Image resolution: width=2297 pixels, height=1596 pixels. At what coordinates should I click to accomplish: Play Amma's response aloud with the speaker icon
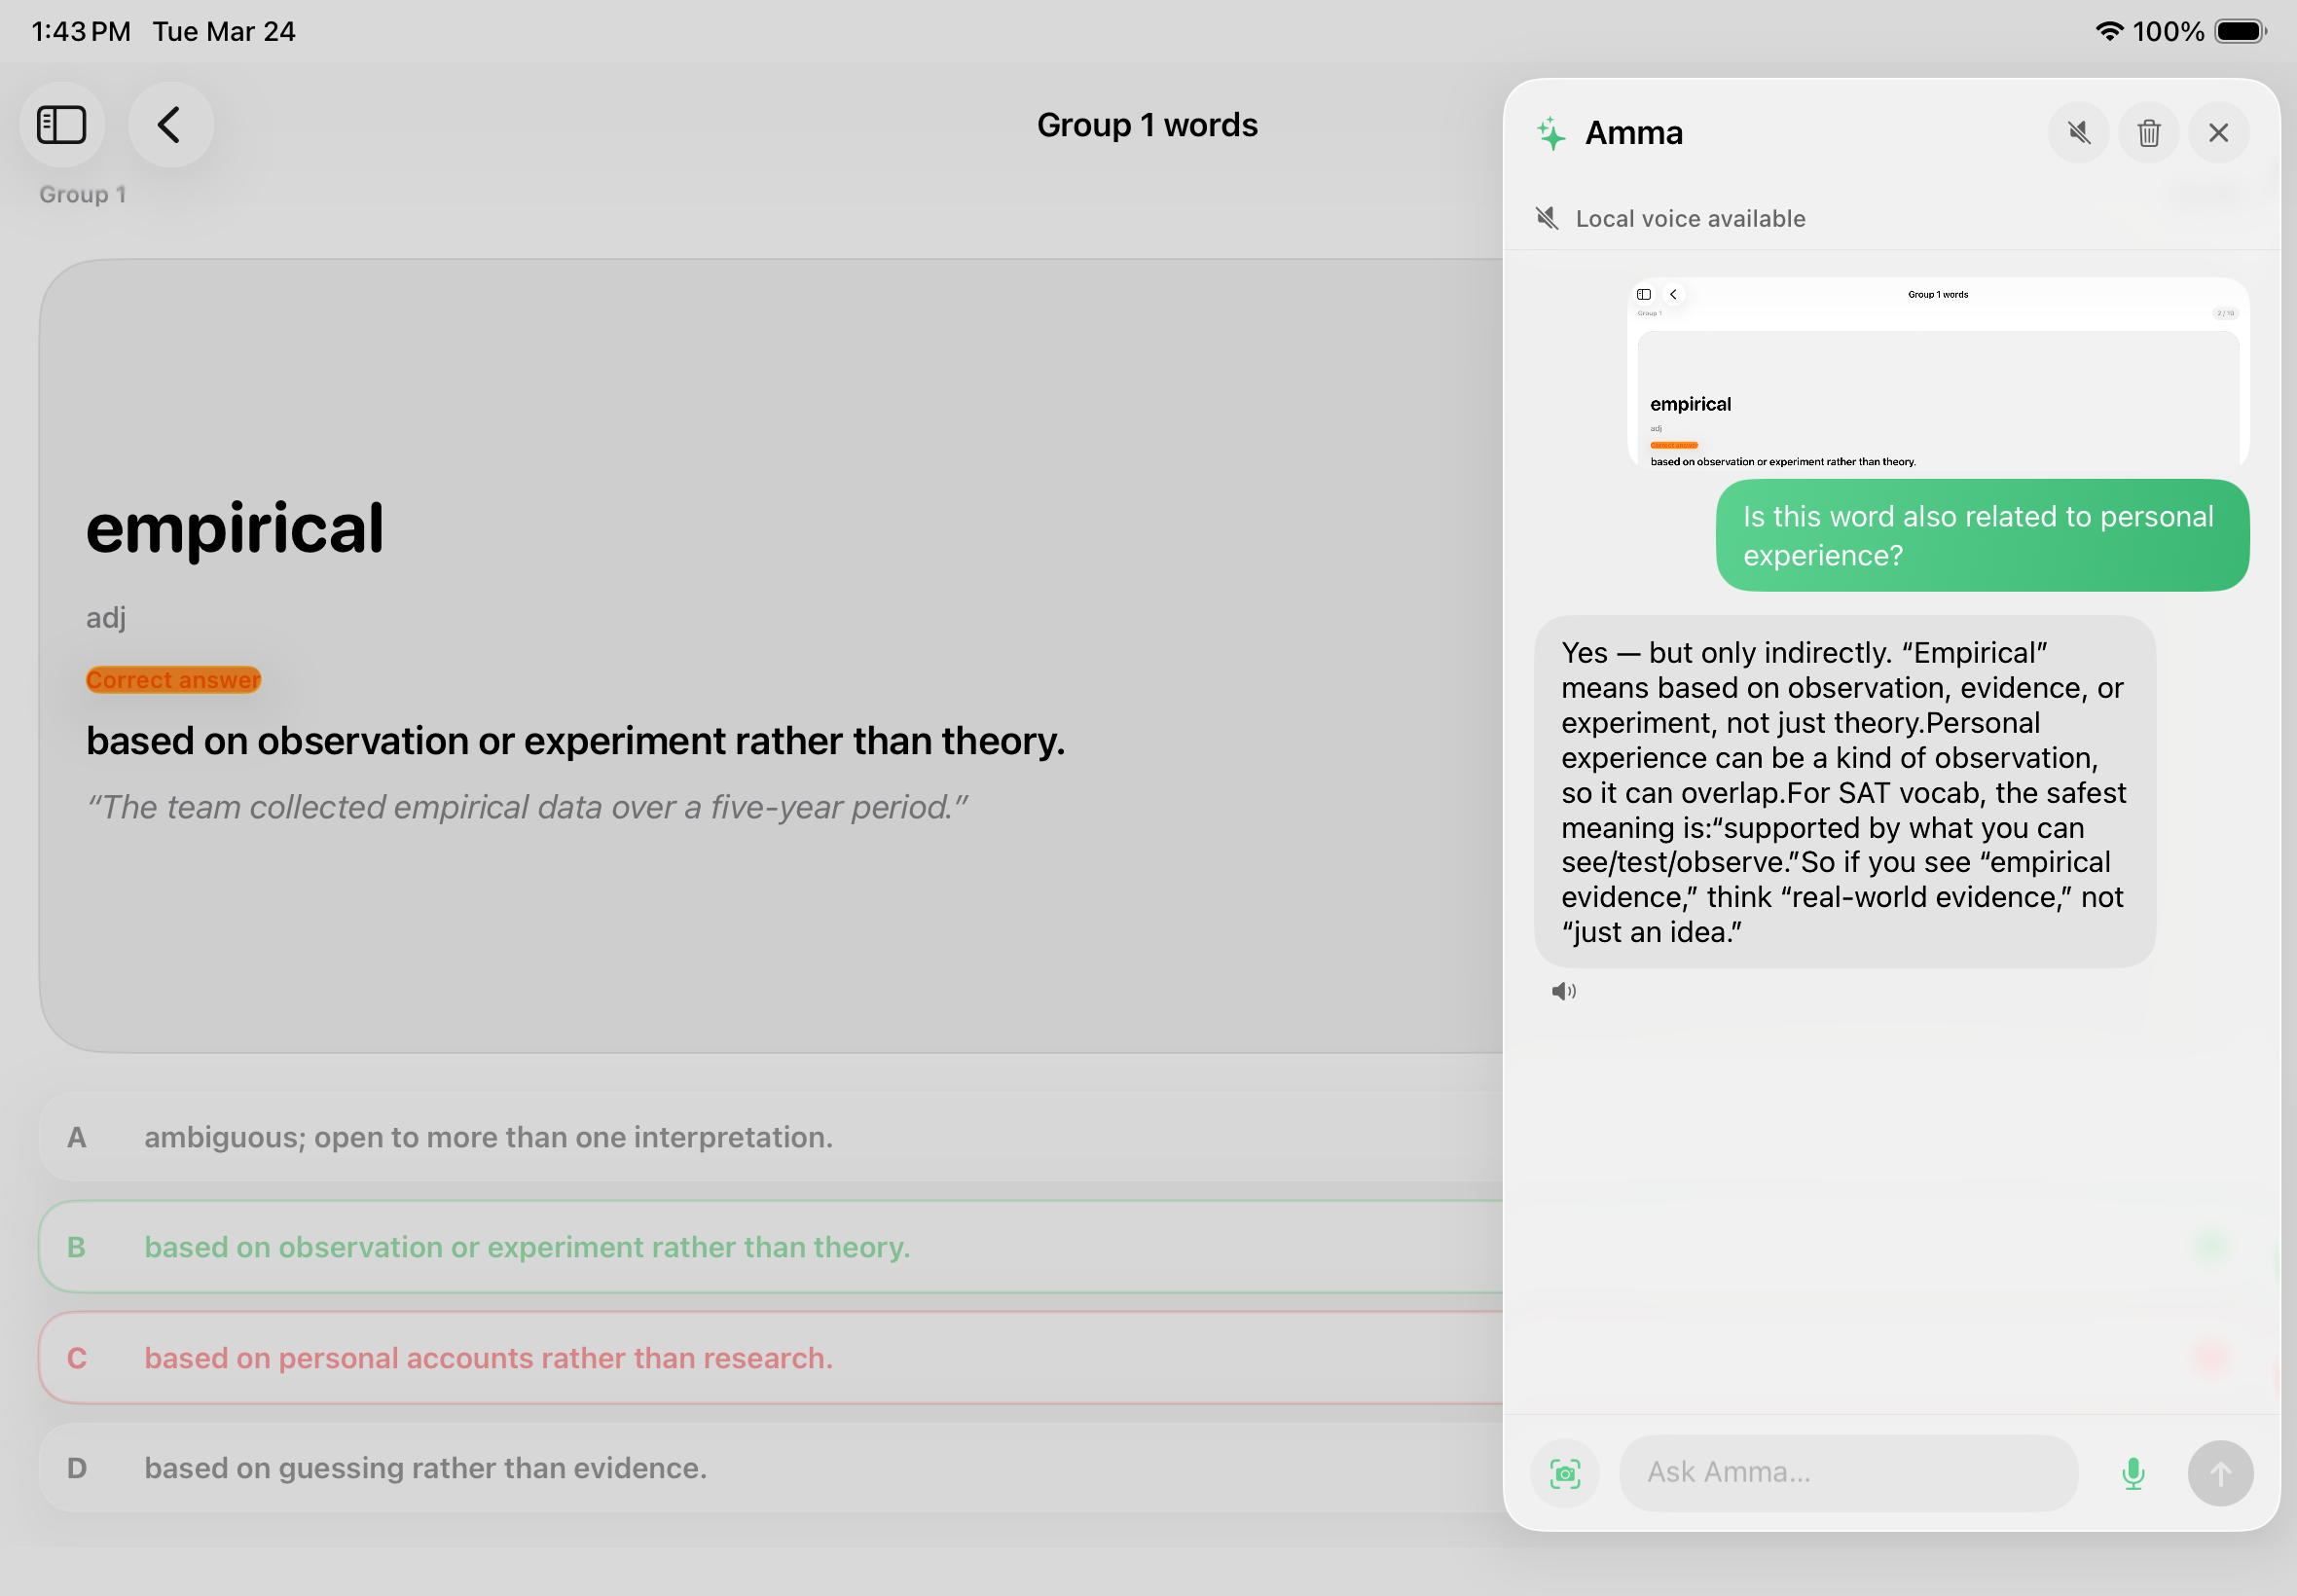coord(1563,991)
